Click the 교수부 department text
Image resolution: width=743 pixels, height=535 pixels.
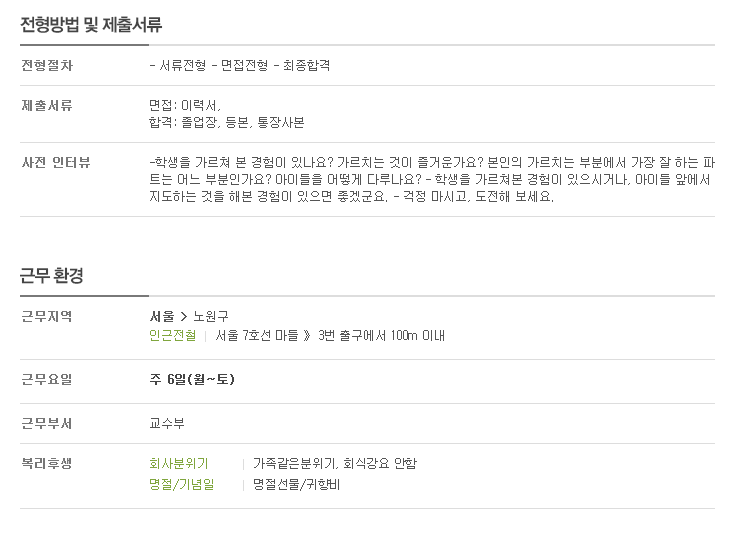tap(167, 423)
